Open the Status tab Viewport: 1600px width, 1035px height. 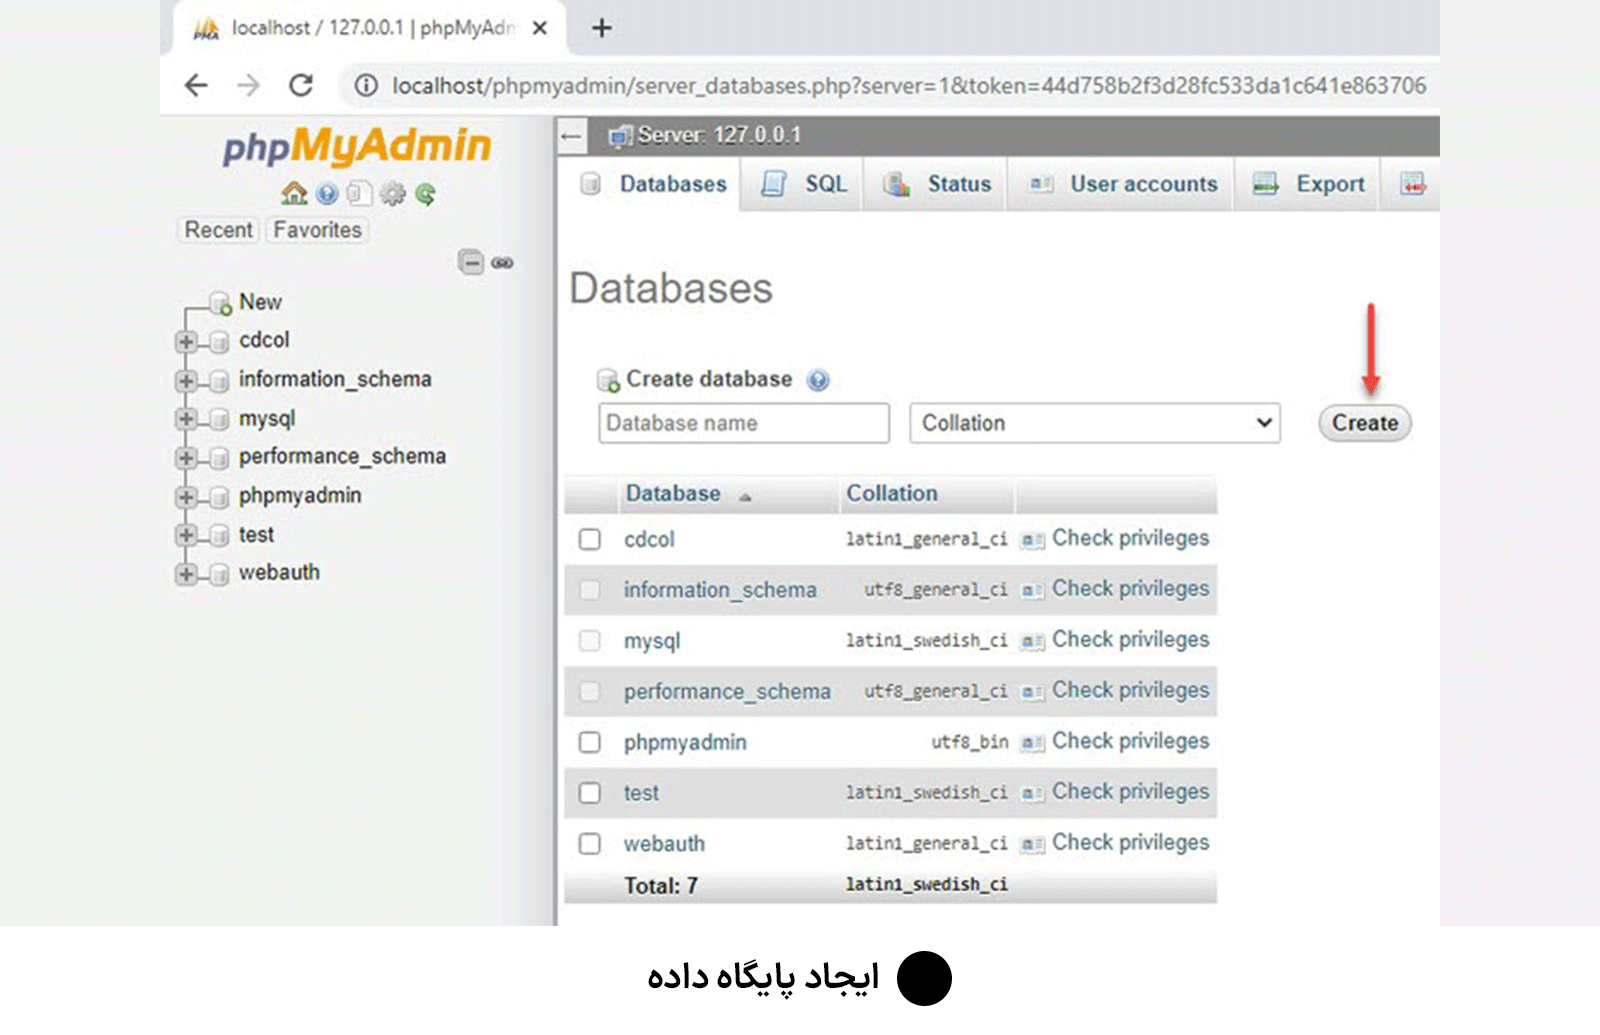pos(937,184)
